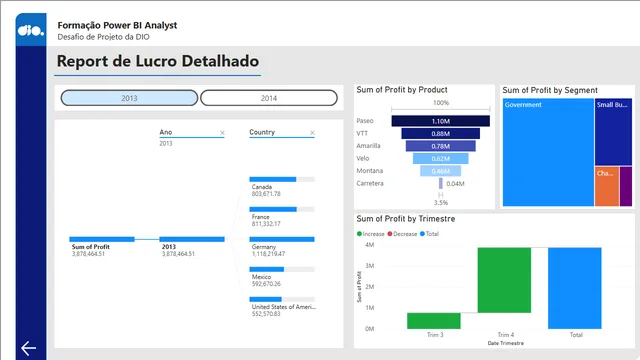Click the VTT funnel bar 0.88M
Image resolution: width=640 pixels, height=360 pixels.
point(440,133)
